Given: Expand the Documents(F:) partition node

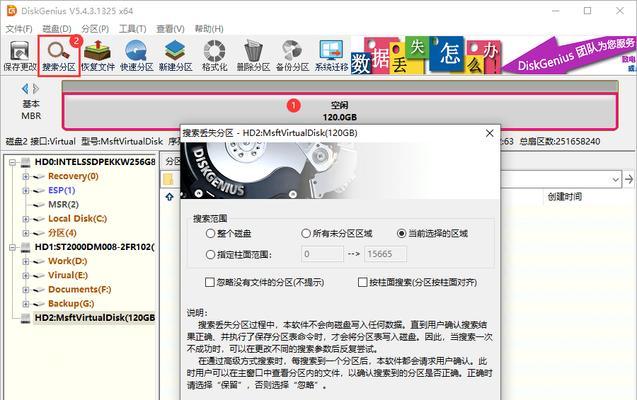Looking at the screenshot, I should coord(26,290).
